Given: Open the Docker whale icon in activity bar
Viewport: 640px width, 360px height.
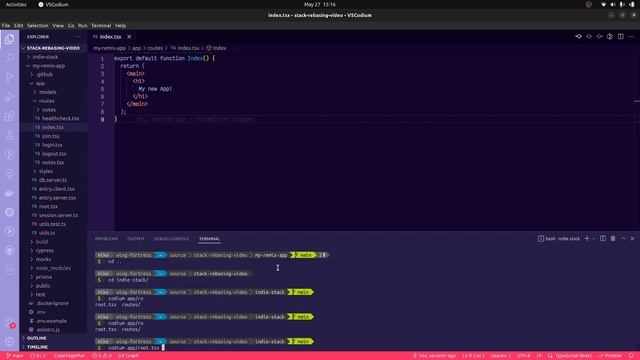Looking at the screenshot, I should (x=9, y=193).
